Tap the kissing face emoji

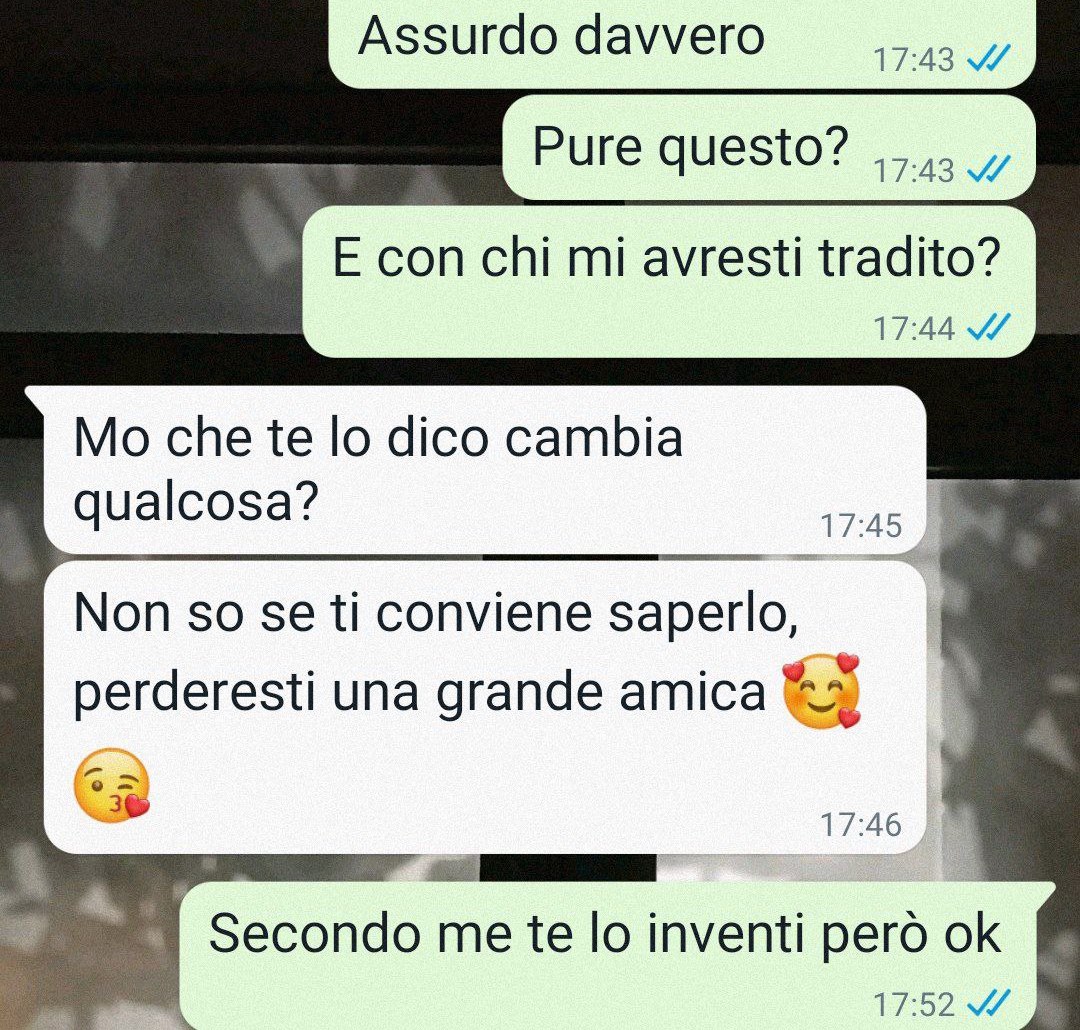112,785
